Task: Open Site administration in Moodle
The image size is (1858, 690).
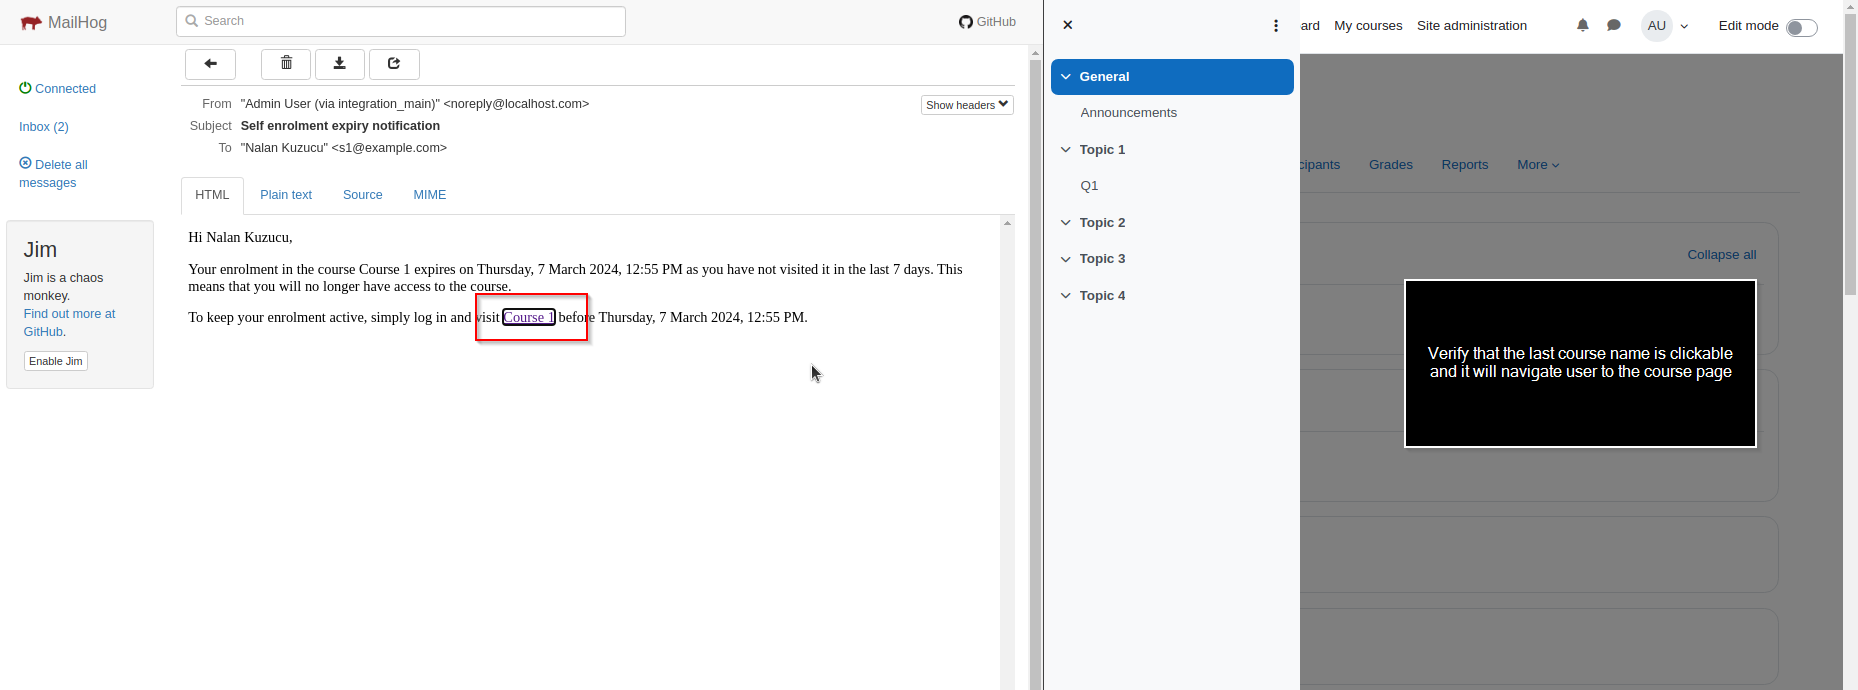Action: click(x=1472, y=26)
